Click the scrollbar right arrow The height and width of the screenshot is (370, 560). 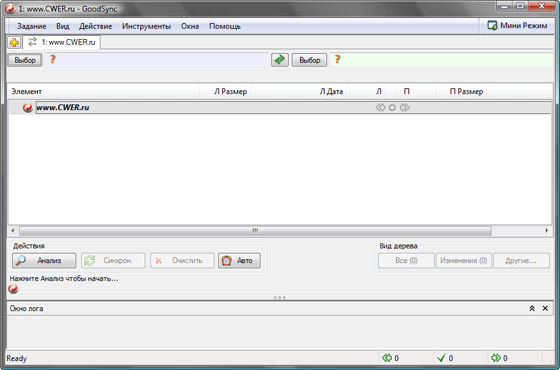pyautogui.click(x=546, y=231)
